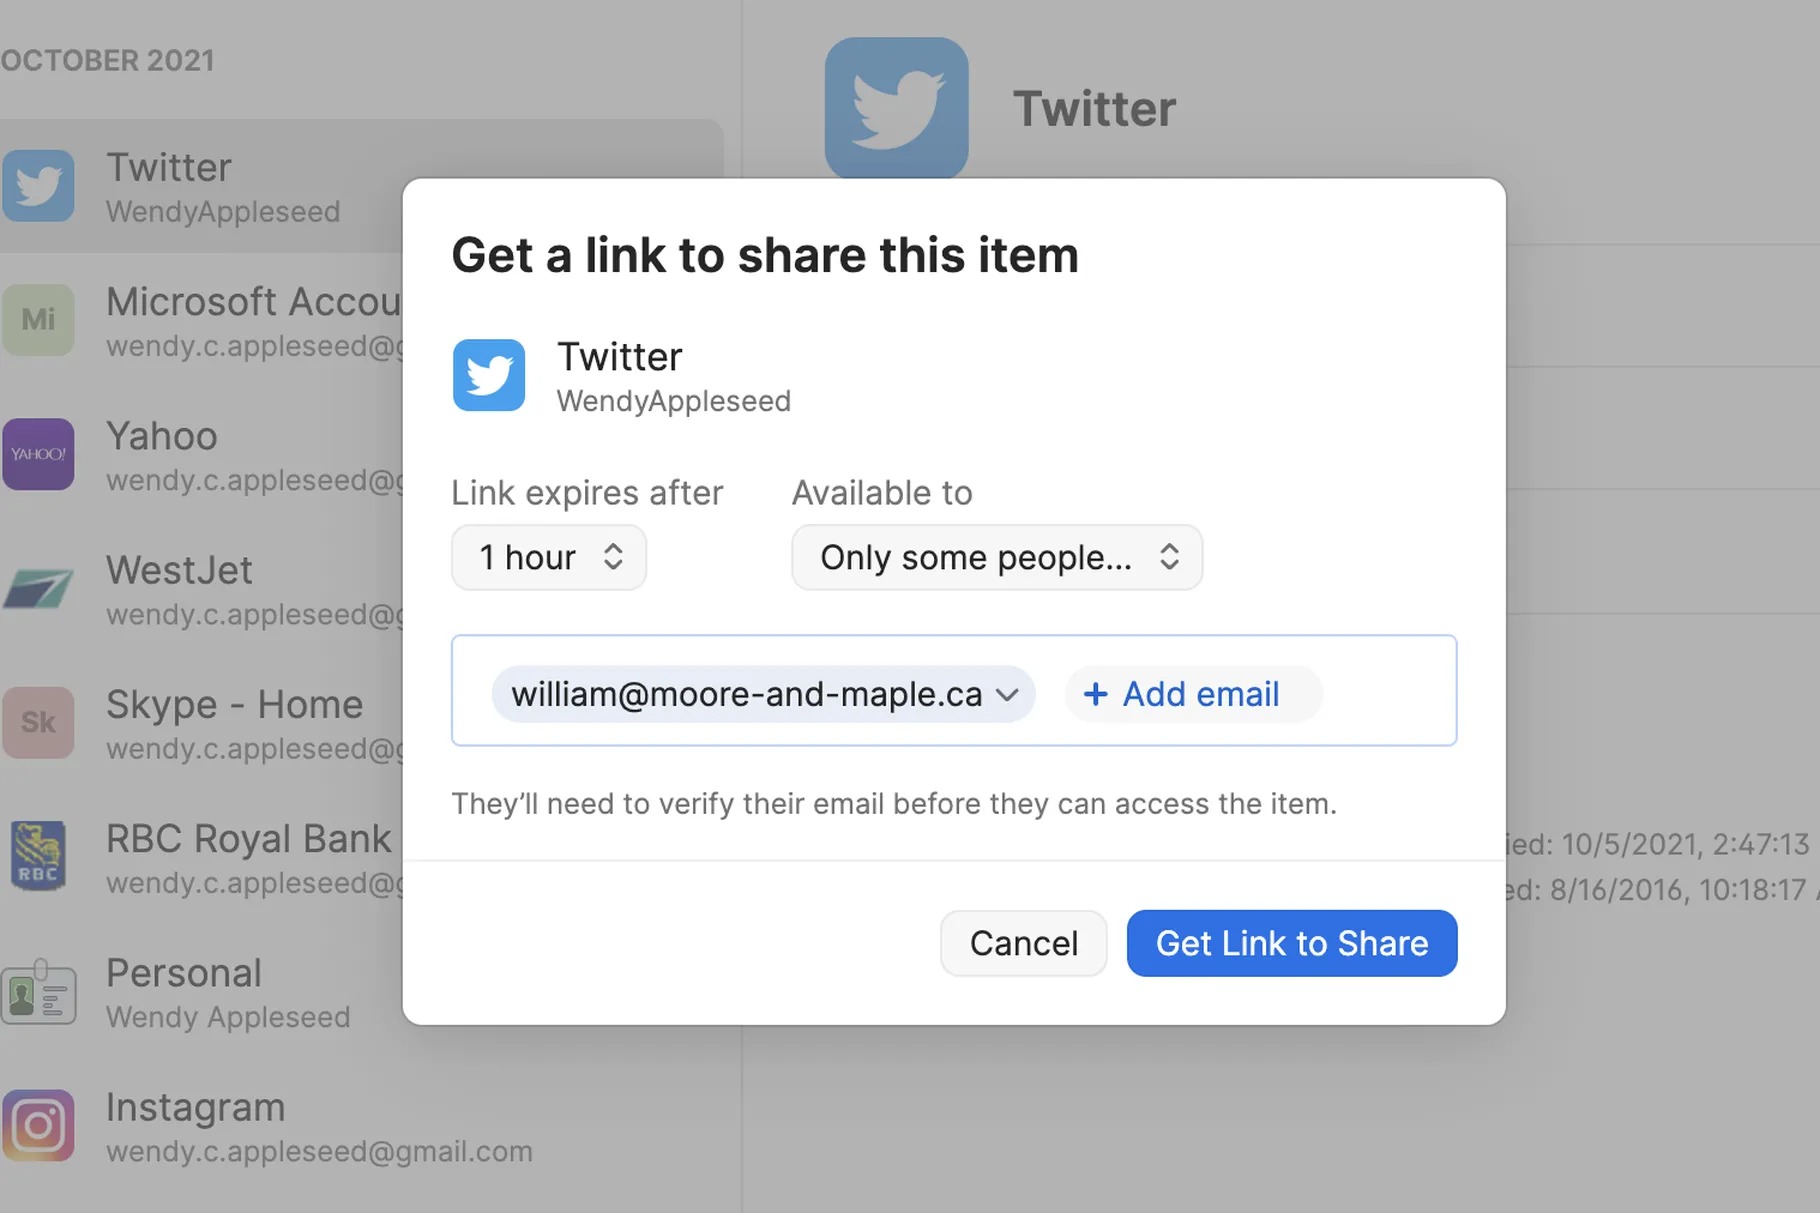The image size is (1820, 1213).
Task: Click Get Link to Share
Action: coord(1291,943)
